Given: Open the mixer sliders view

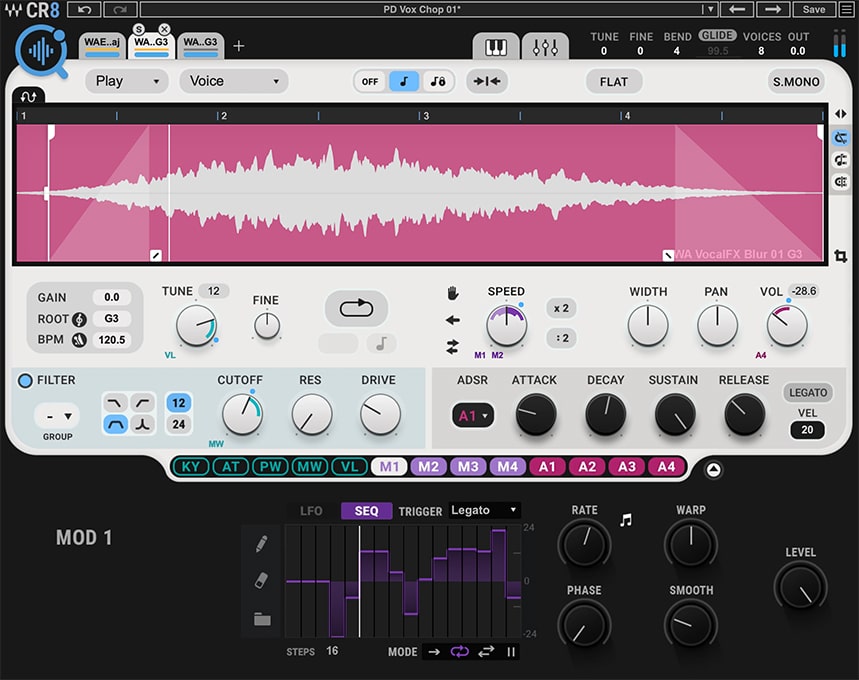Looking at the screenshot, I should pos(545,45).
